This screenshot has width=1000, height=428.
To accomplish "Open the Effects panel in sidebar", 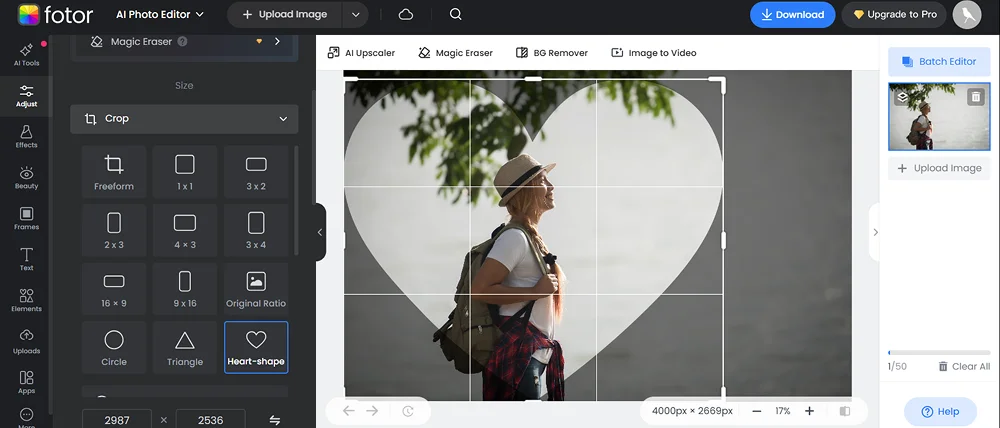I will pos(27,137).
